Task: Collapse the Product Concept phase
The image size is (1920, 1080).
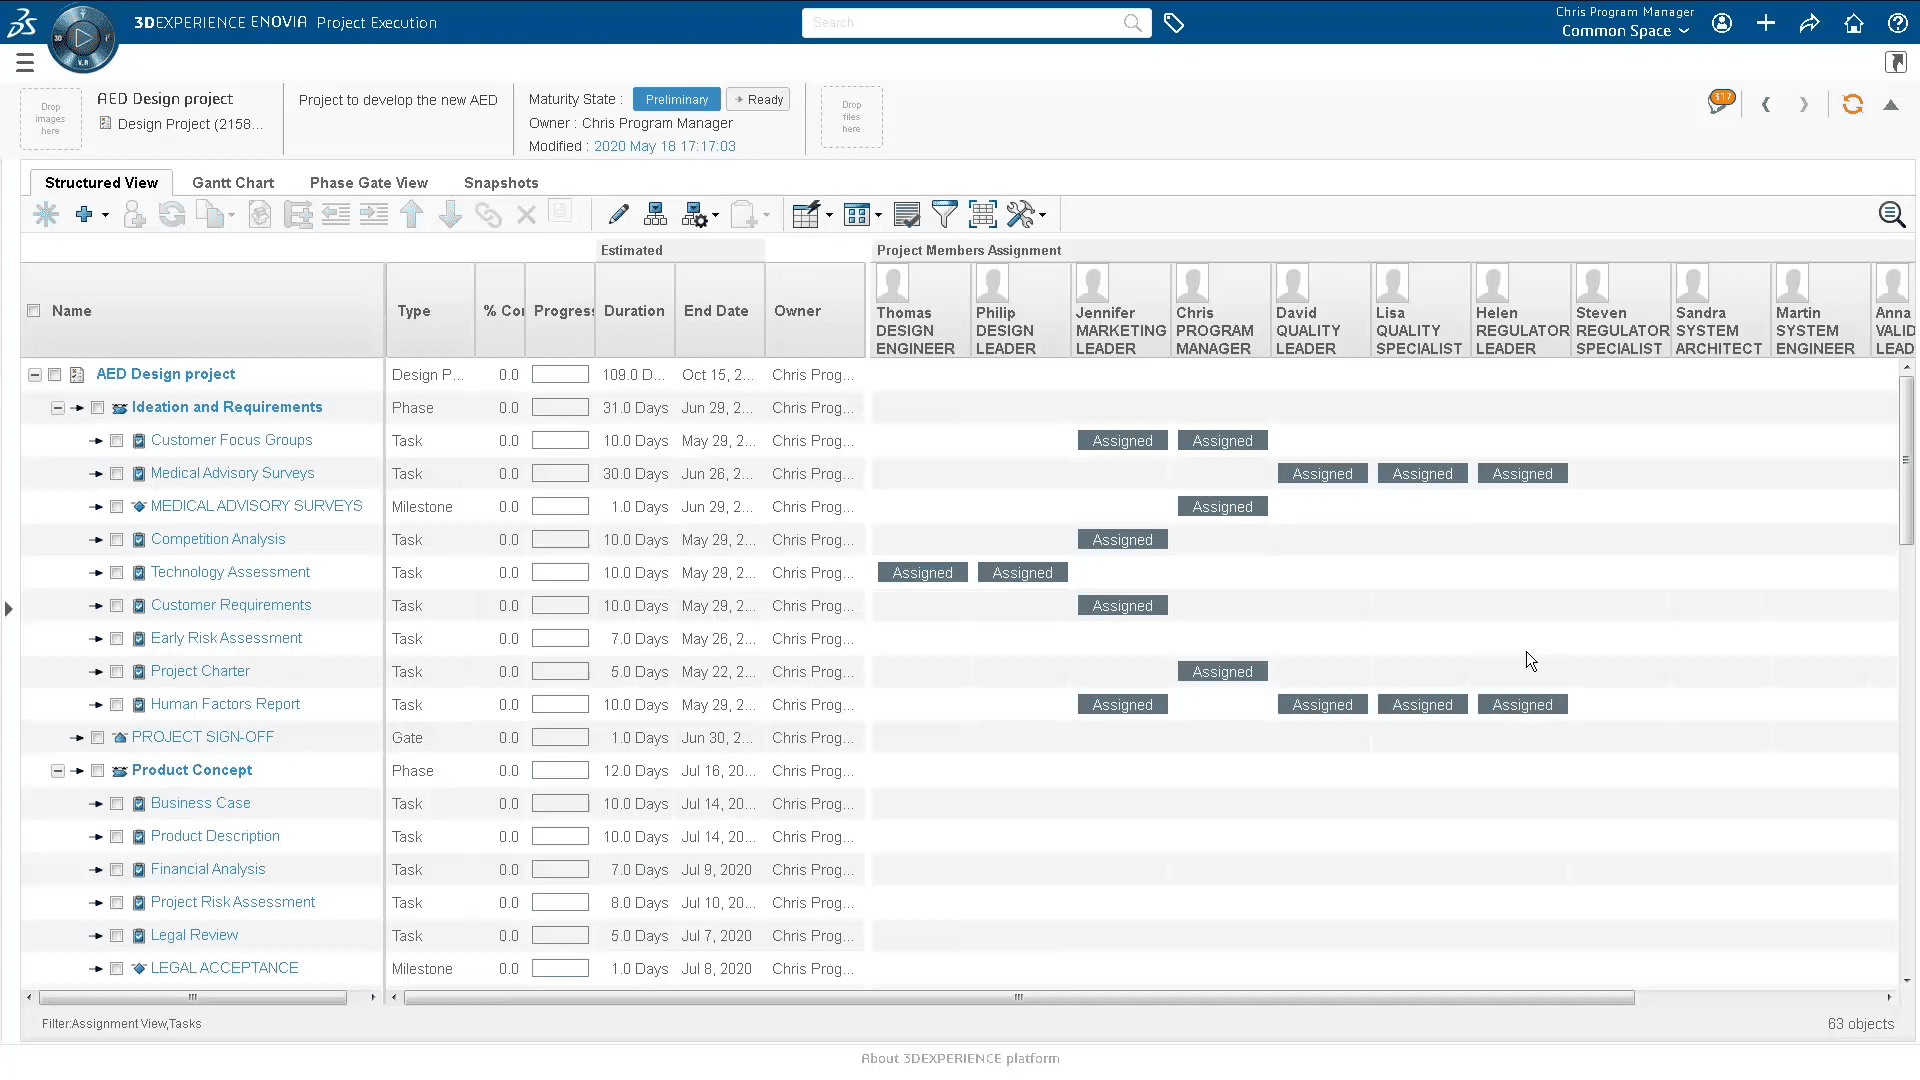Action: (57, 771)
